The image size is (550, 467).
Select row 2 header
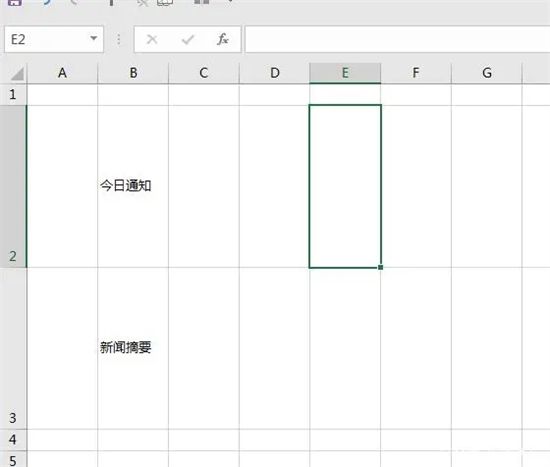[x=13, y=186]
